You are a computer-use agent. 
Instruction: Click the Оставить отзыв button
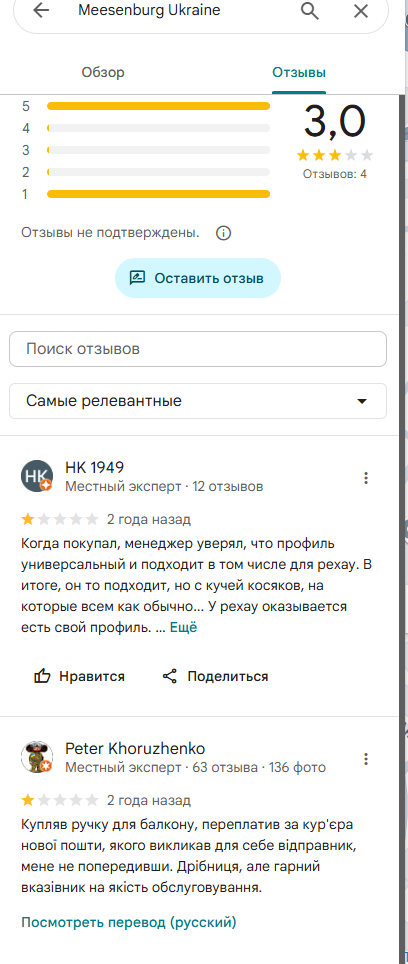[198, 279]
